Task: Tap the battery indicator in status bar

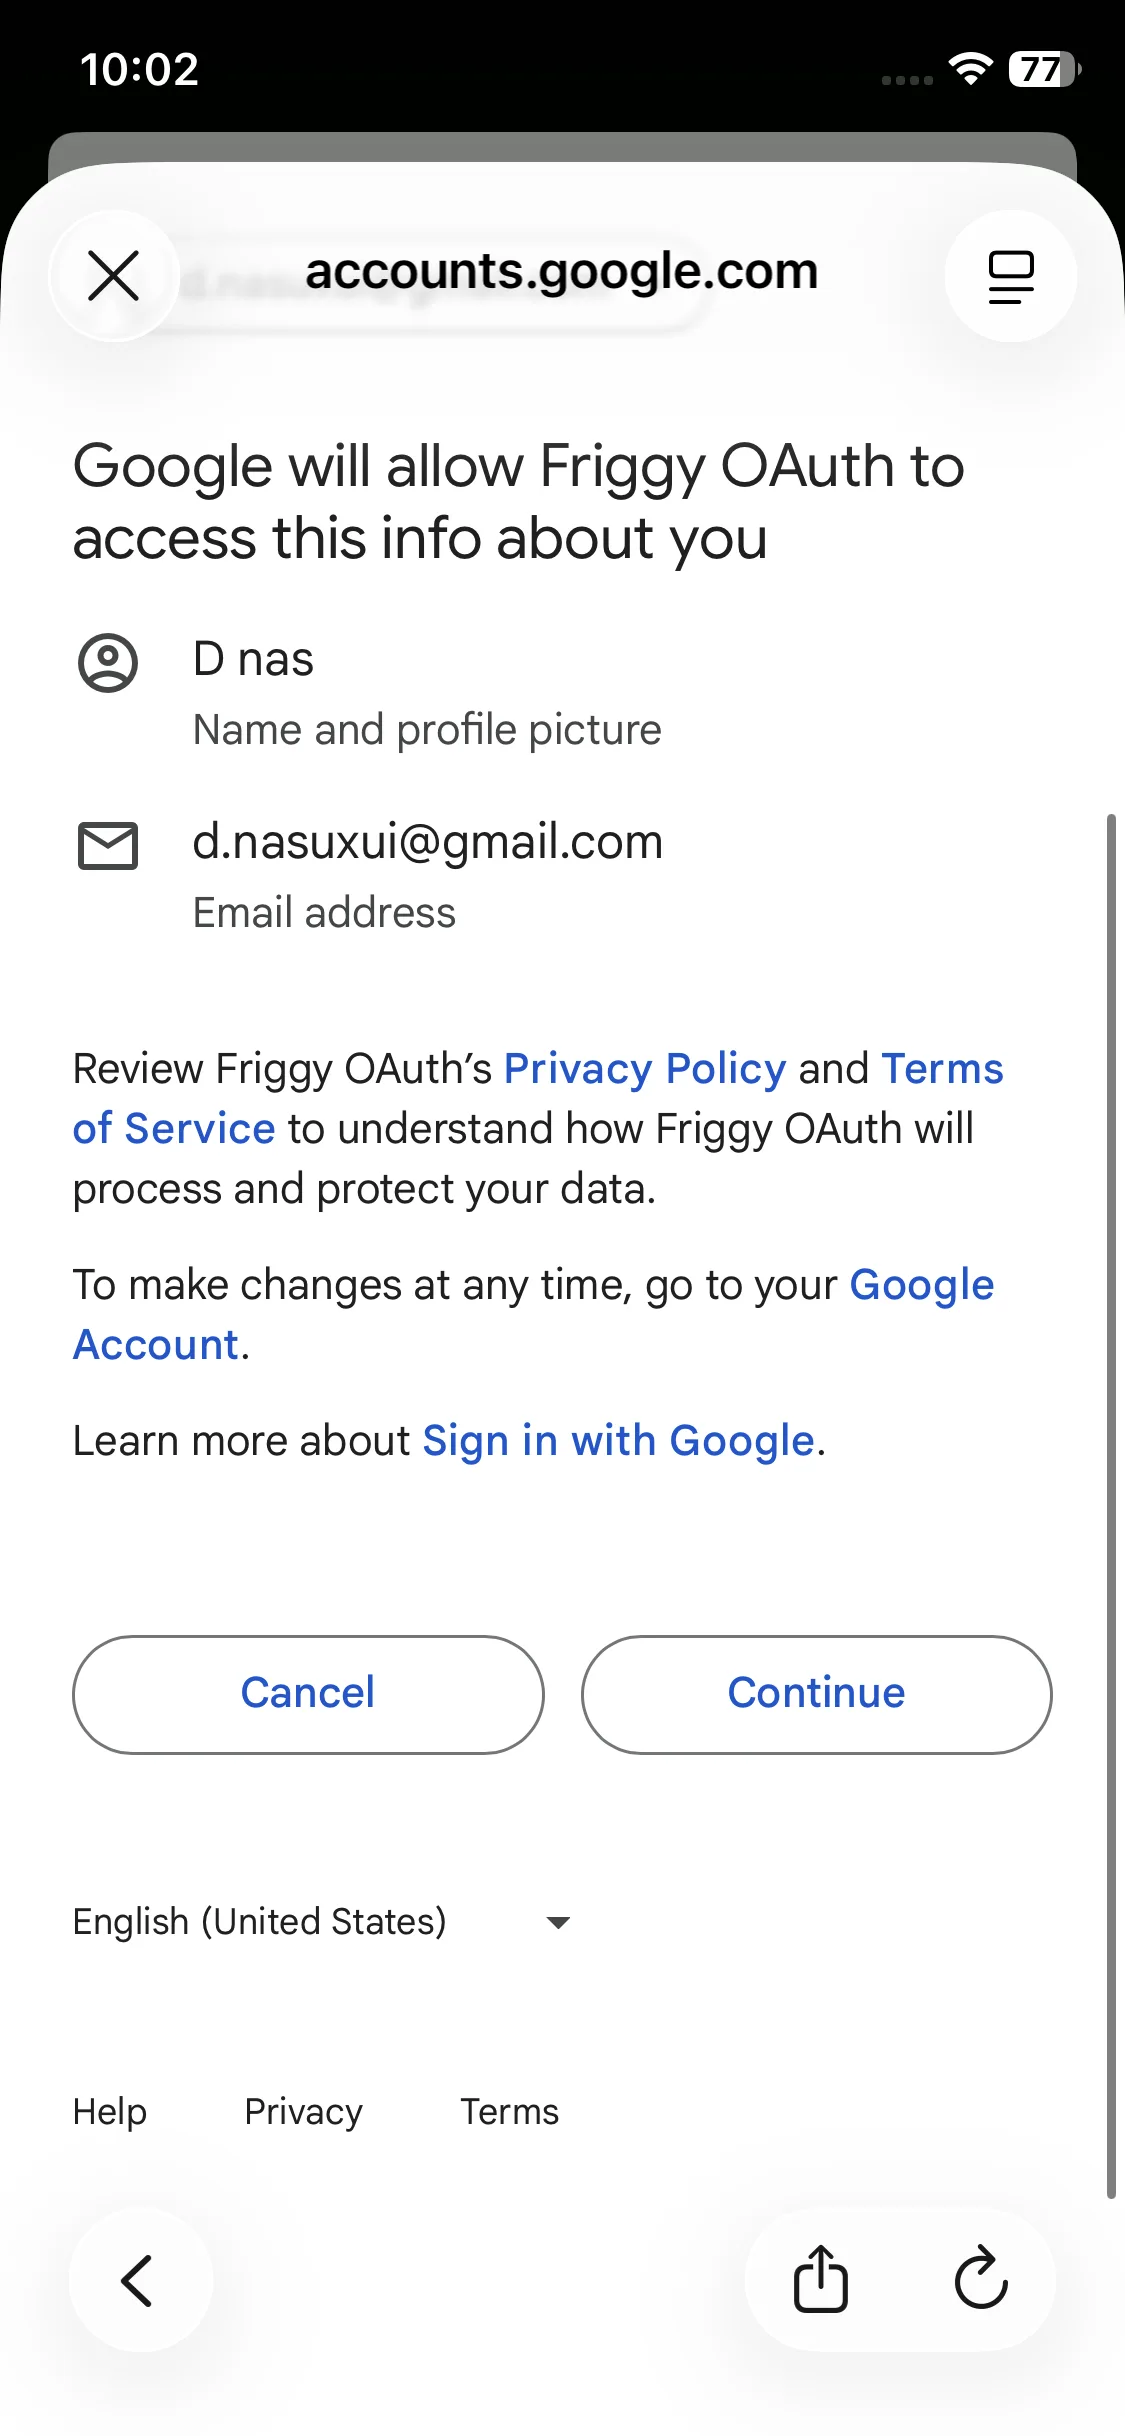Action: point(1044,69)
